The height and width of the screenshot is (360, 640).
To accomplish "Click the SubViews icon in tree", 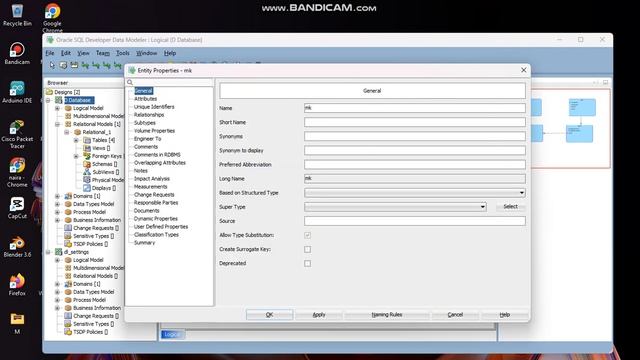I will point(87,172).
